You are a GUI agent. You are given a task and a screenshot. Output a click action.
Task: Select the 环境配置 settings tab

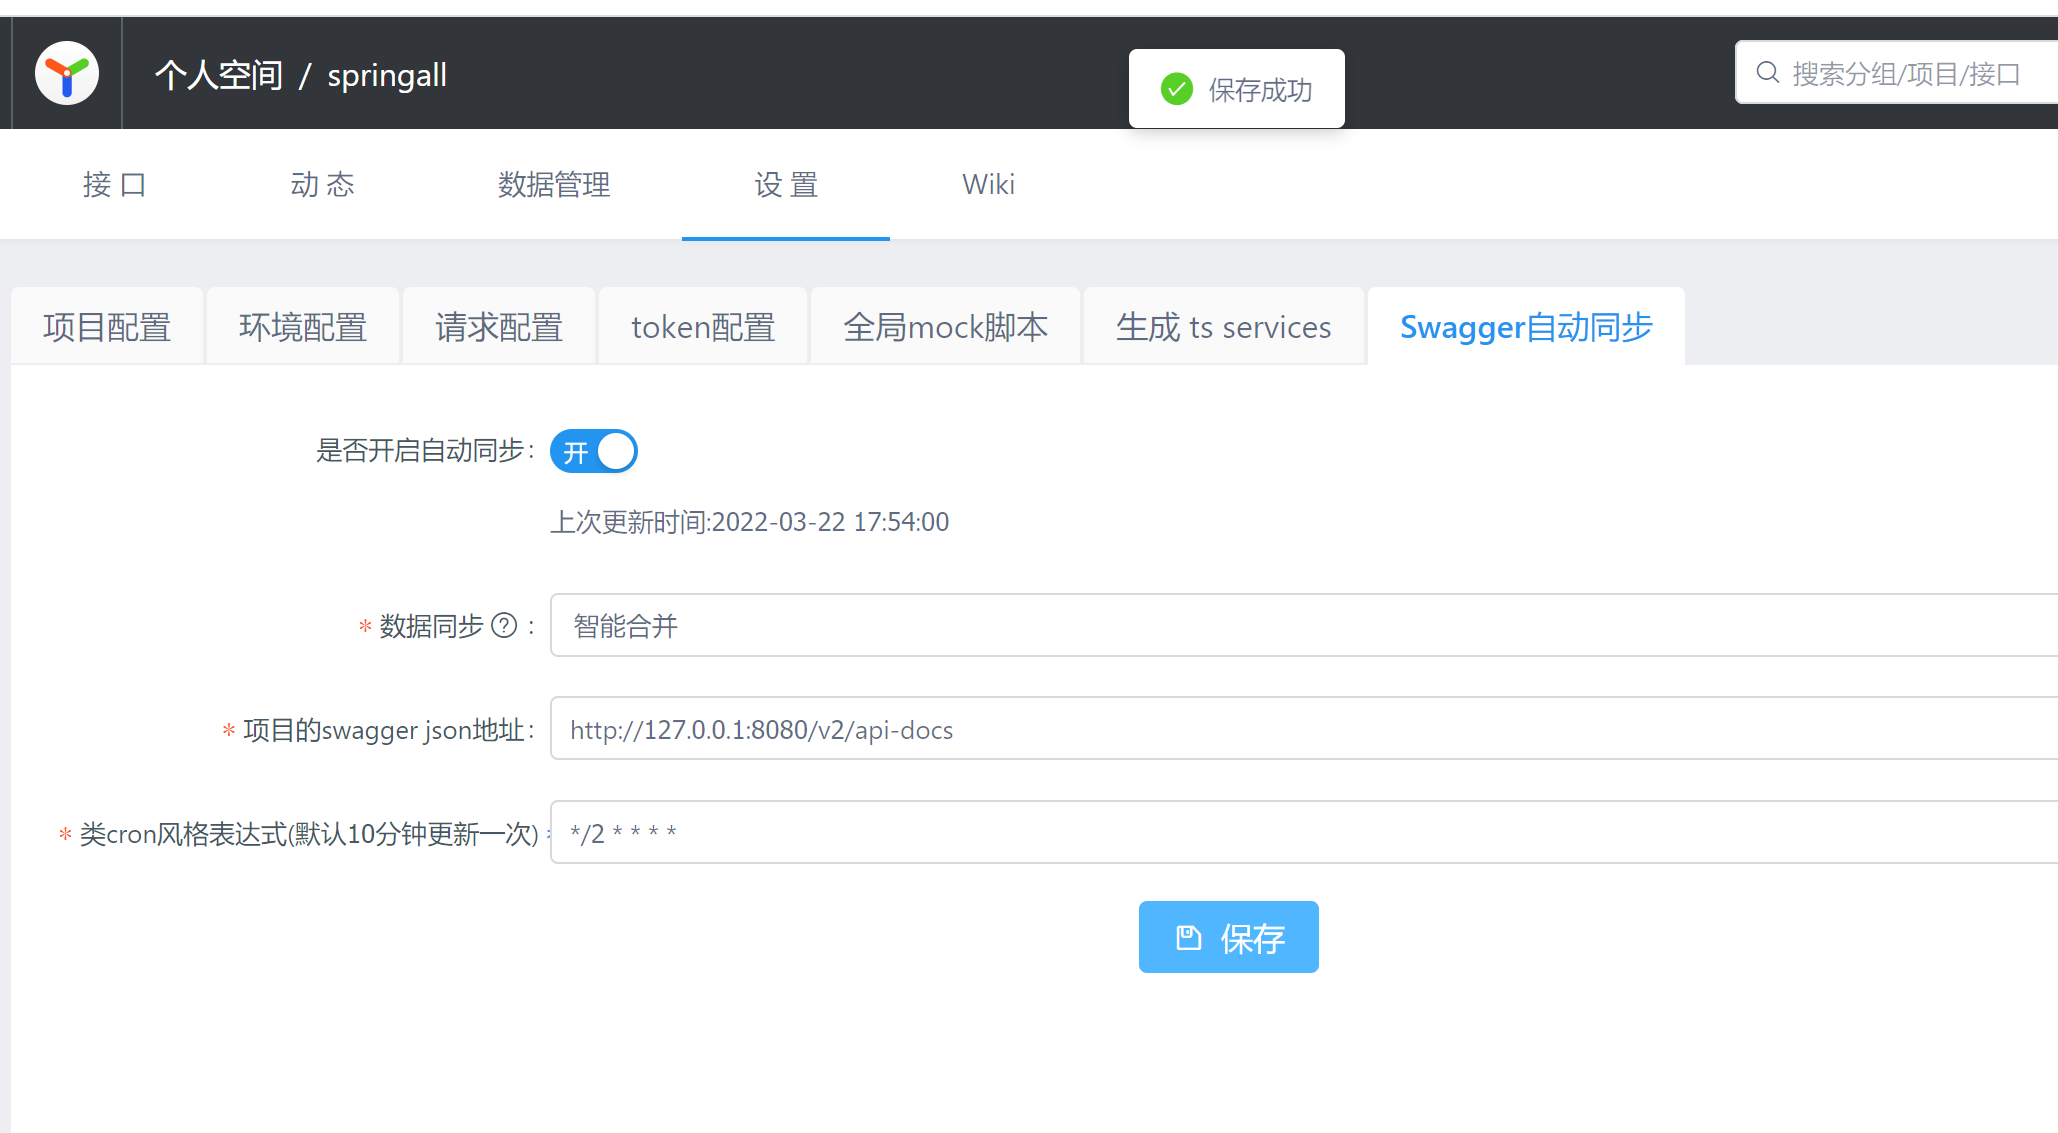click(303, 328)
